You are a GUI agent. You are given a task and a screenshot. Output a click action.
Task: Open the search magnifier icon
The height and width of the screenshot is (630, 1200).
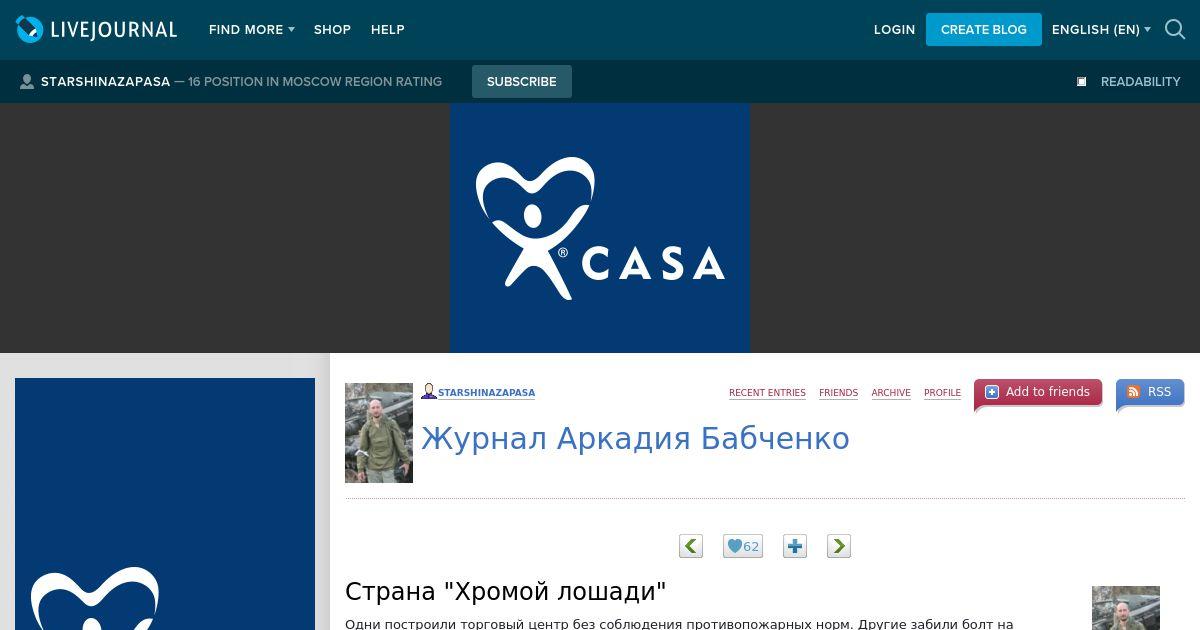pos(1175,30)
